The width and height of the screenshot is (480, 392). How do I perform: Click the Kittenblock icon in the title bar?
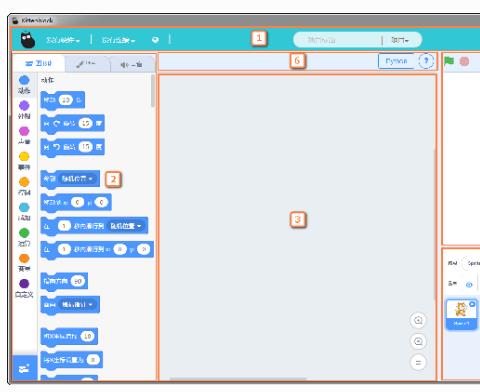15,21
